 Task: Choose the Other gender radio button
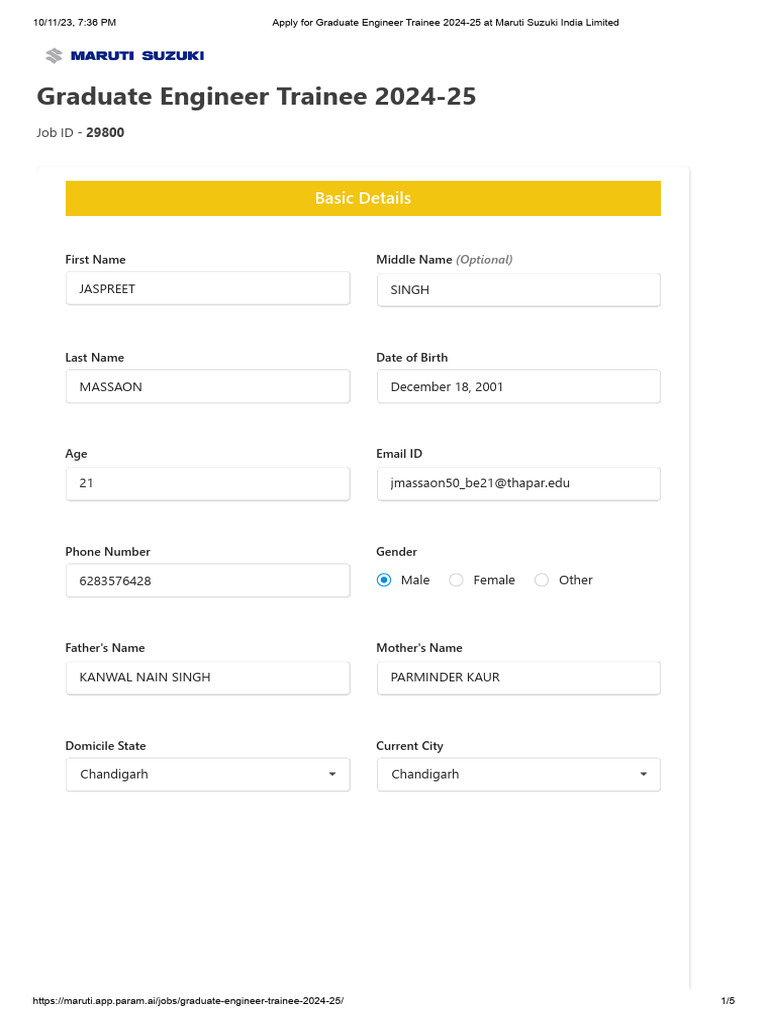pos(541,580)
